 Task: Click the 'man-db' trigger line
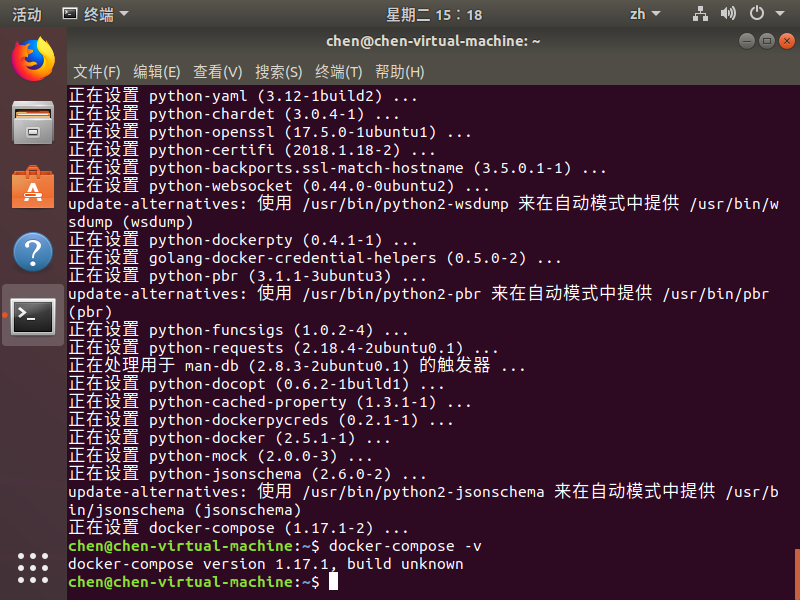pyautogui.click(x=297, y=366)
